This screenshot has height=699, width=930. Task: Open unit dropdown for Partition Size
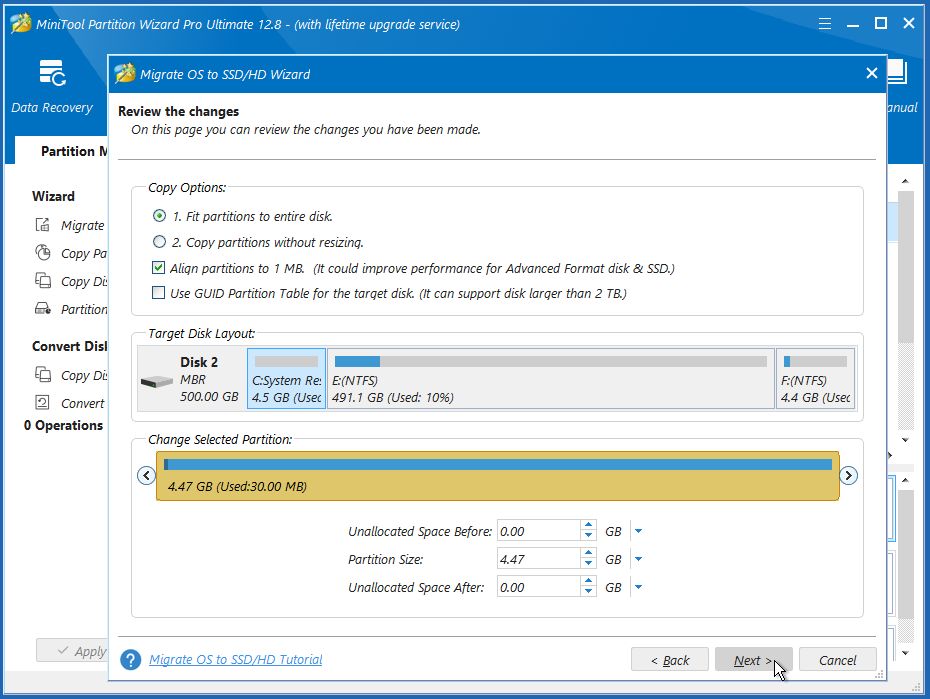(638, 559)
